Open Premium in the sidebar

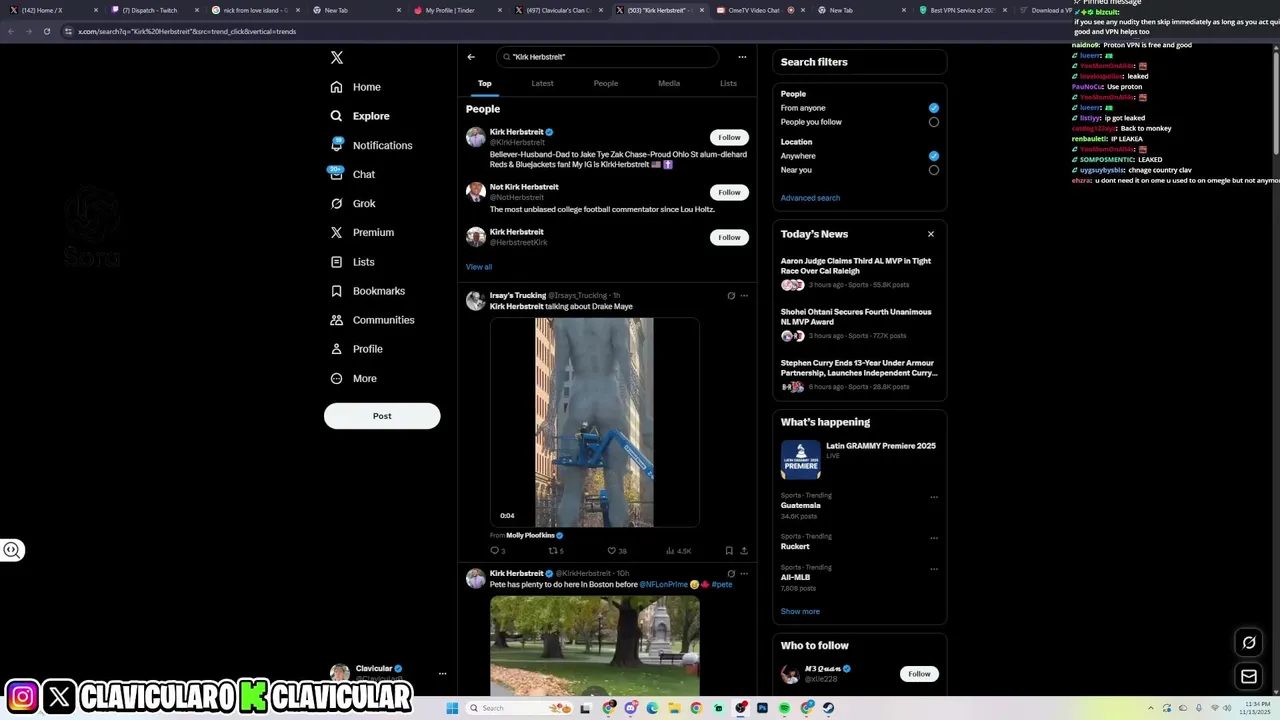point(361,232)
